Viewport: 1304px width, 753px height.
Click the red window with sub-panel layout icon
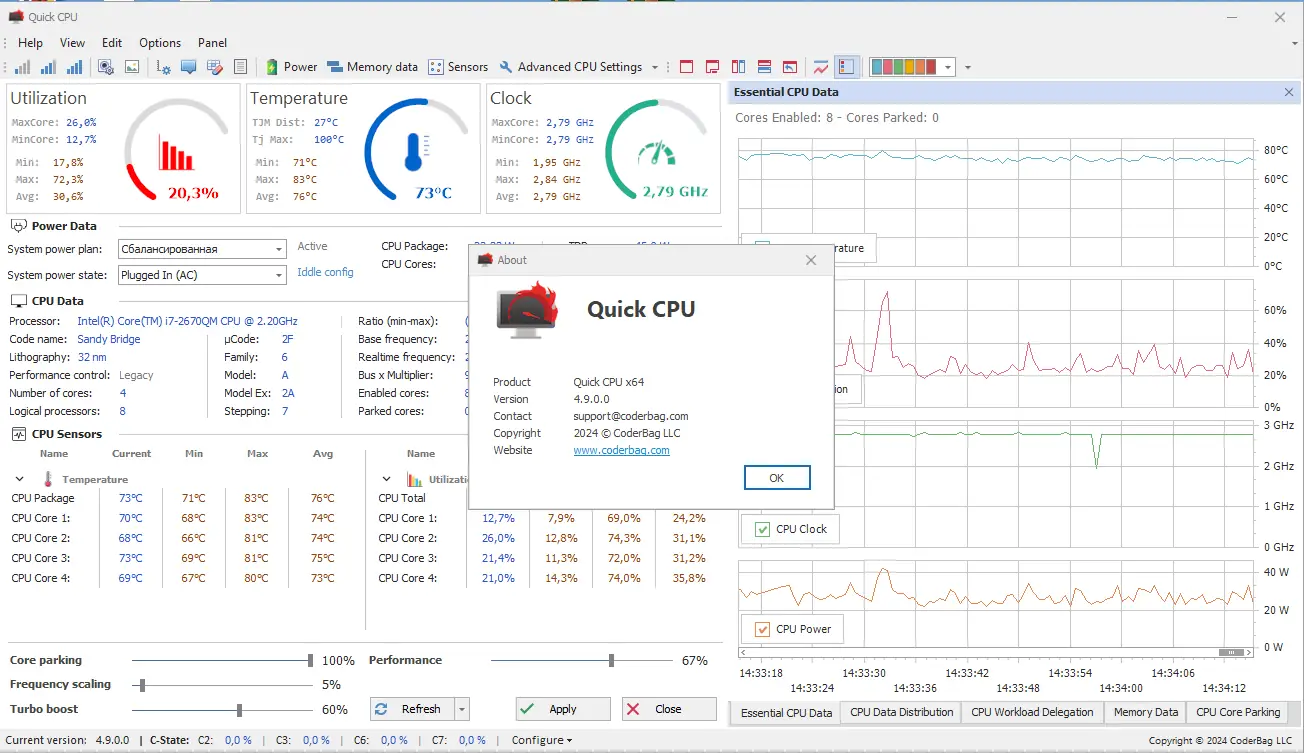[x=712, y=67]
